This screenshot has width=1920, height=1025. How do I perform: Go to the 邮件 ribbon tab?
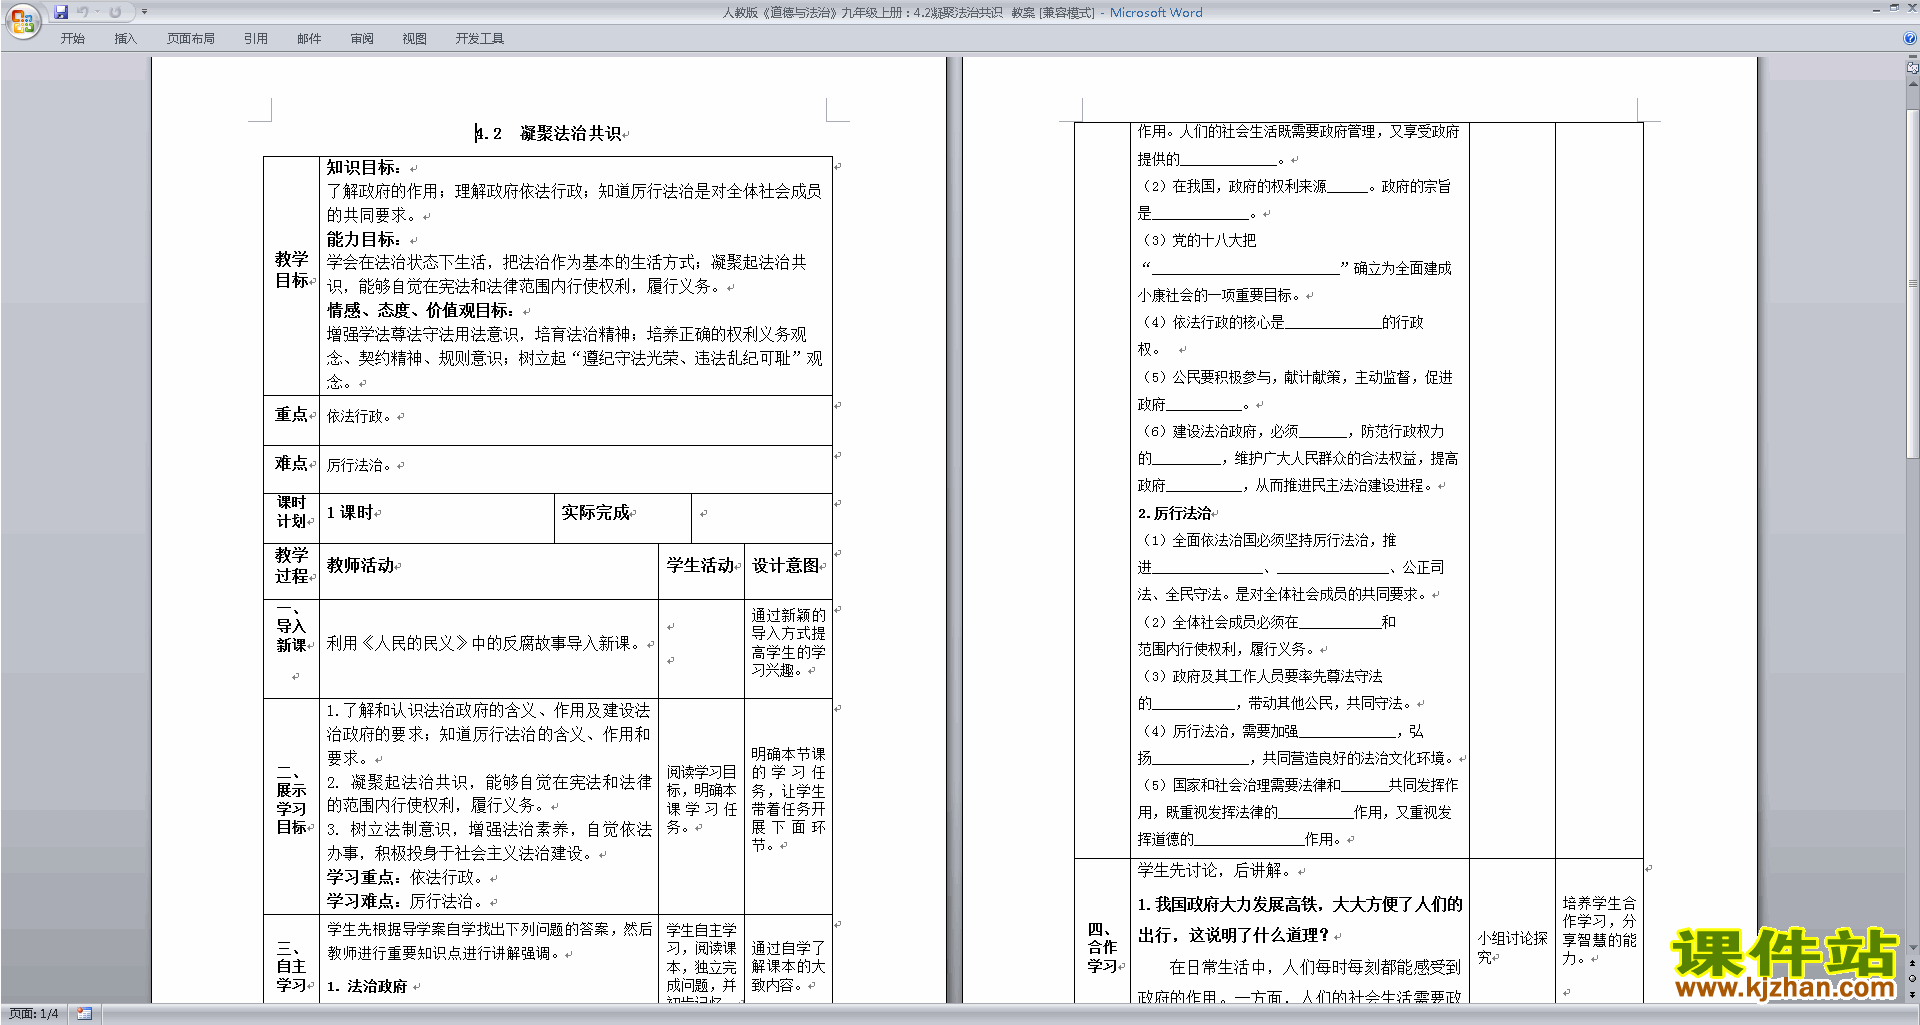click(309, 39)
